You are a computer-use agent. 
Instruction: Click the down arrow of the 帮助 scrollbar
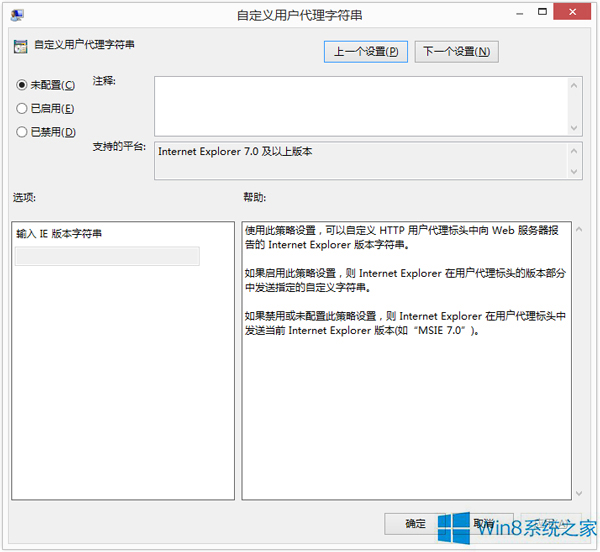point(579,493)
